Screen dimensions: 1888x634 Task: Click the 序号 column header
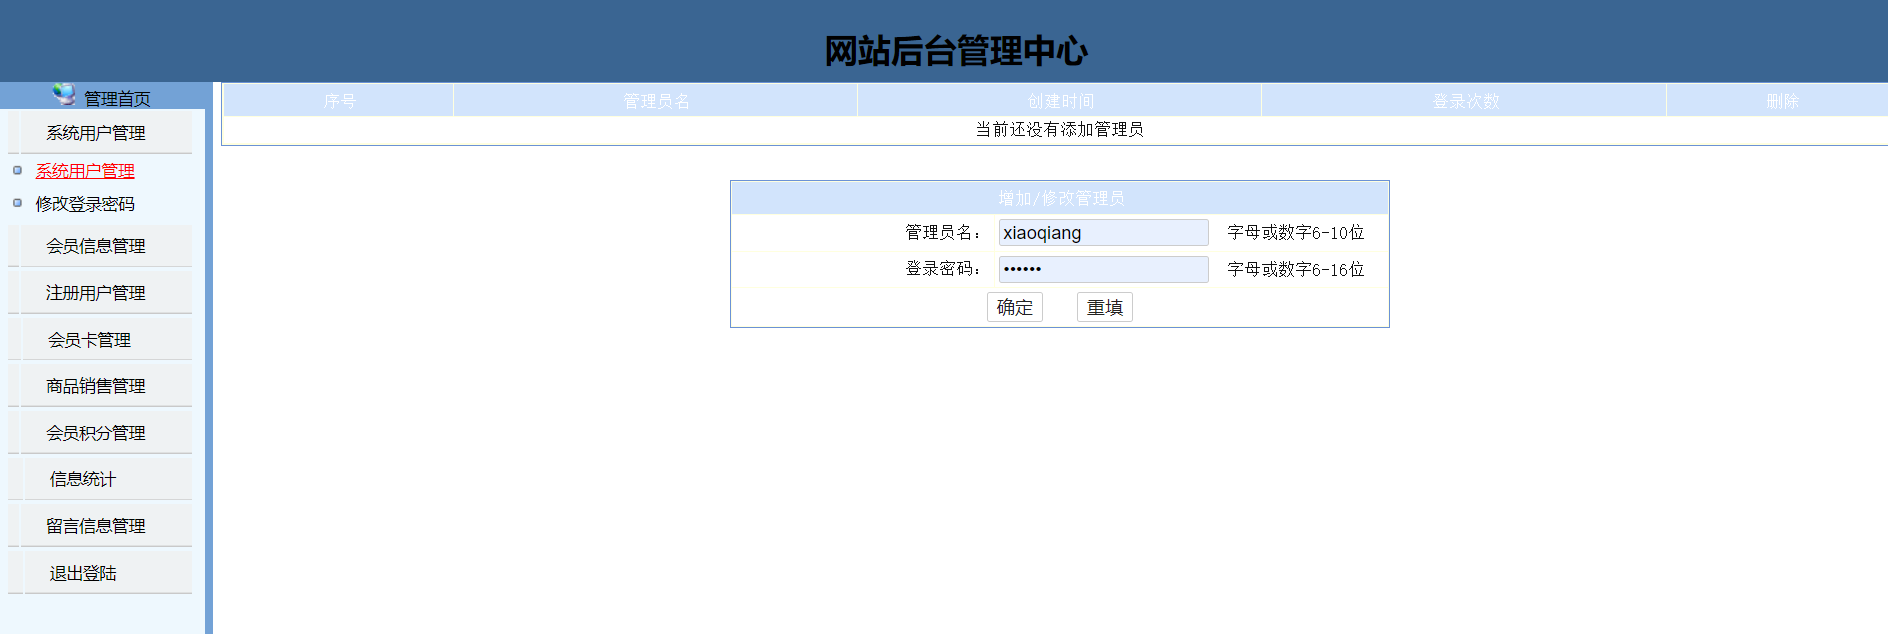click(339, 101)
